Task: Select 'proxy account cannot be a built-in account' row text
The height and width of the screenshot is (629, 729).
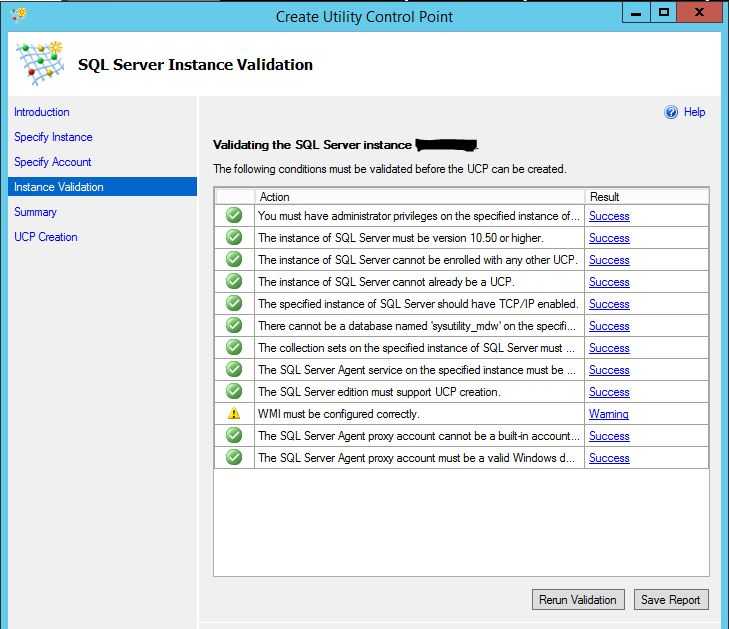Action: coord(418,436)
